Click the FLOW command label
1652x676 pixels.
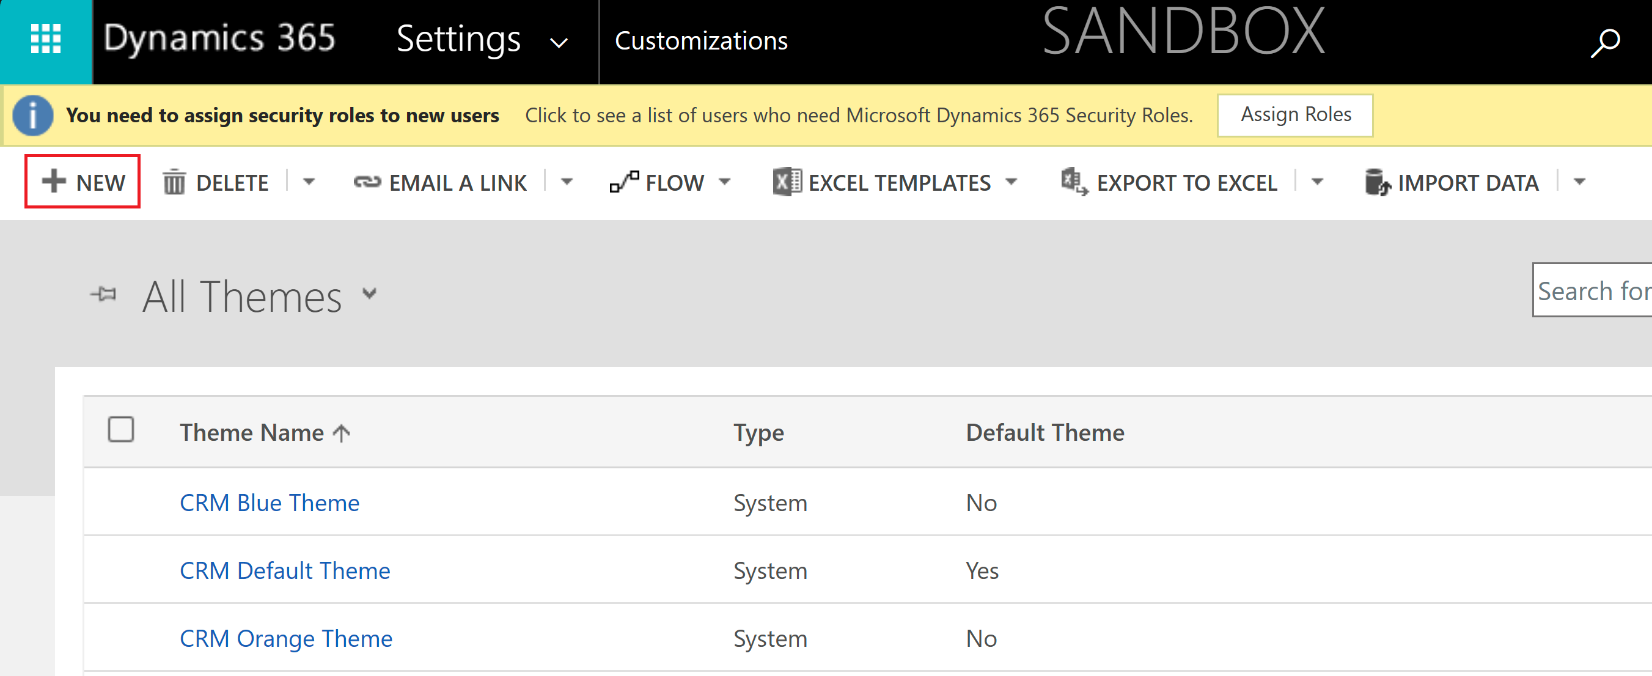point(675,183)
